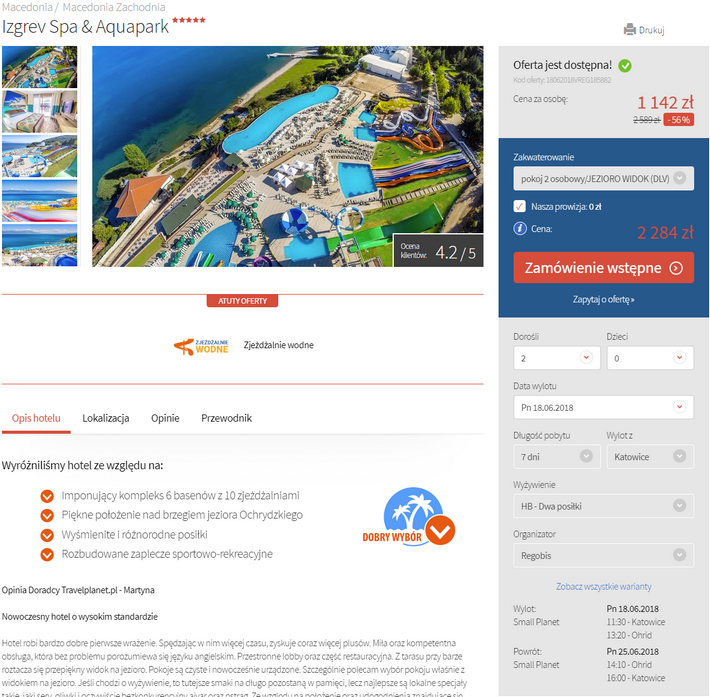Open the Wylot z Katowice dropdown
The height and width of the screenshot is (697, 710).
[650, 457]
